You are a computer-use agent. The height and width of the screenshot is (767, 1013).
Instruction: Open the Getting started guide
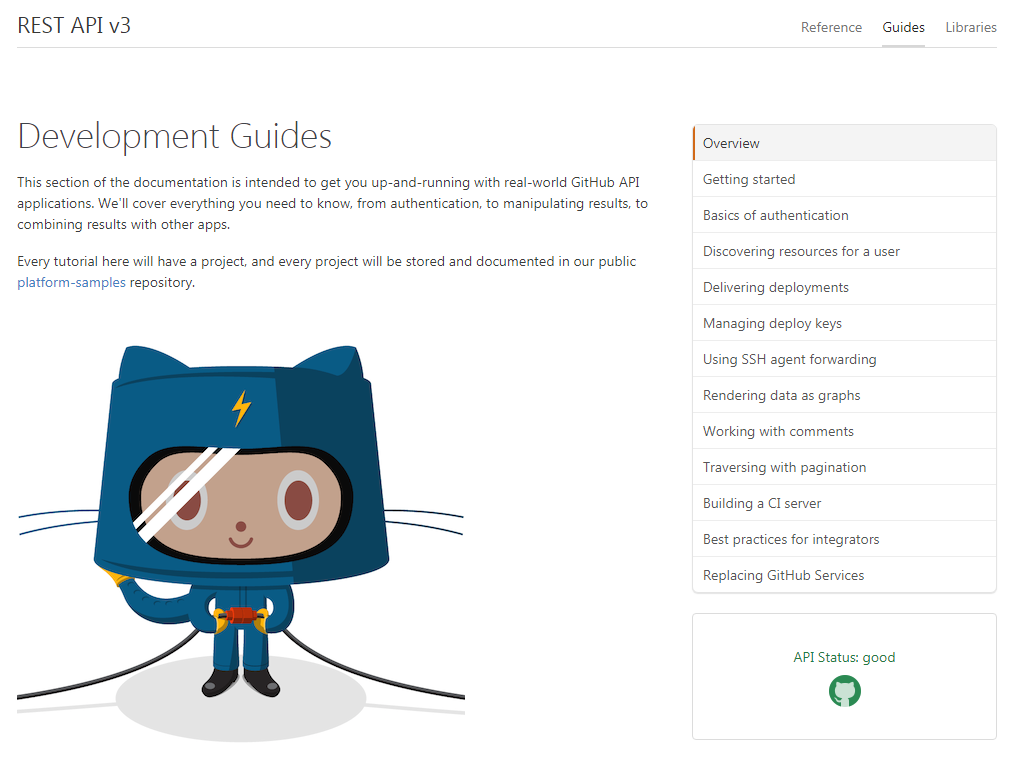pos(749,179)
